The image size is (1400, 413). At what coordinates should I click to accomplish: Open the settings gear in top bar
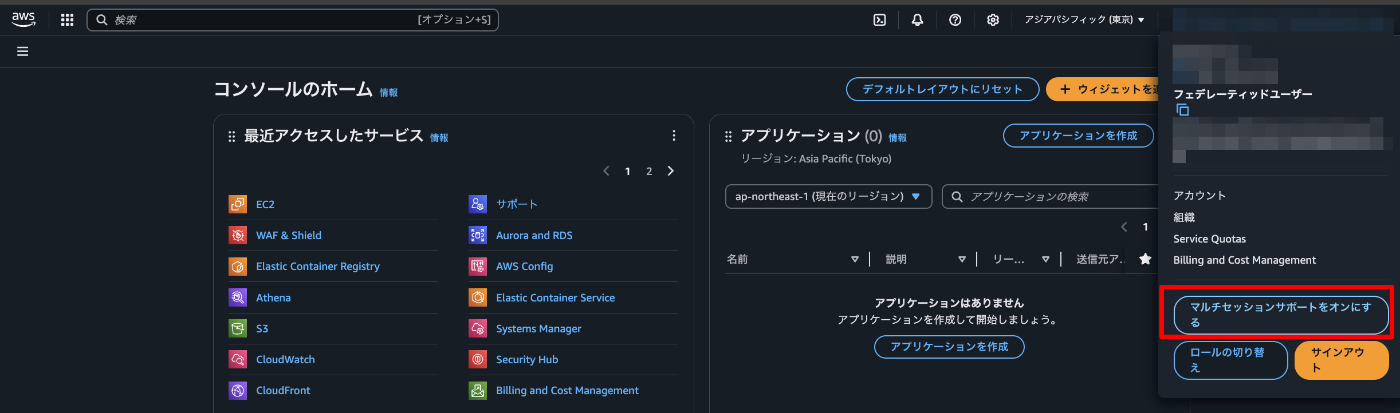(x=993, y=19)
